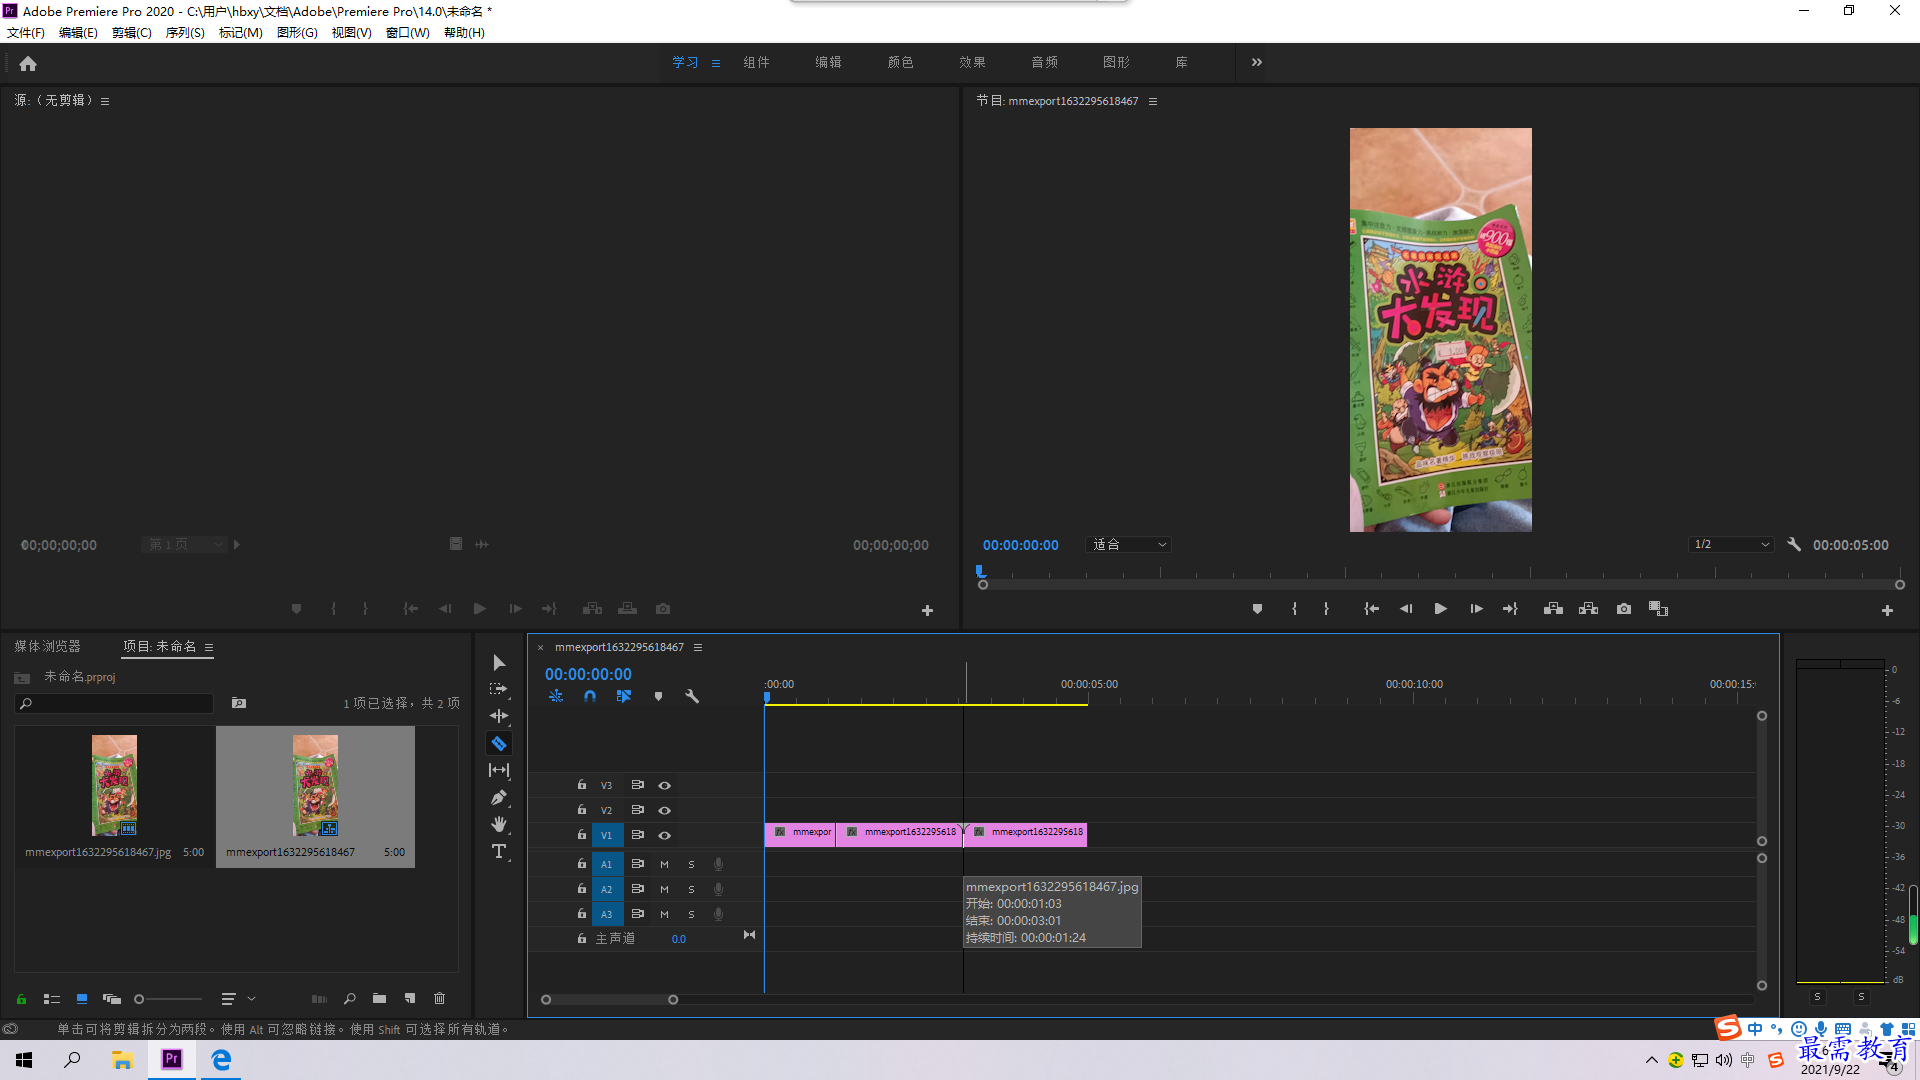This screenshot has width=1920, height=1080.
Task: Switch to 效果 workspace tab
Action: (972, 62)
